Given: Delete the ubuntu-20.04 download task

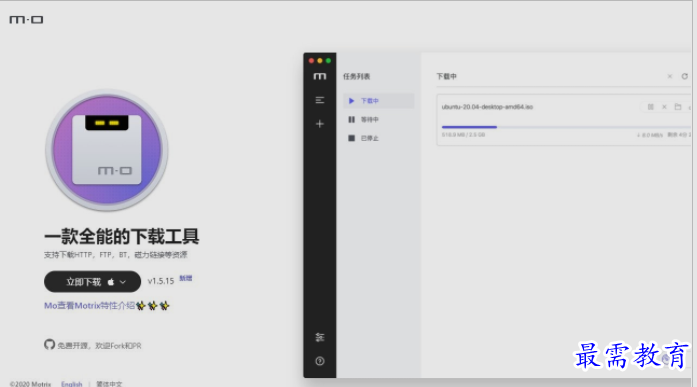Looking at the screenshot, I should click(664, 107).
